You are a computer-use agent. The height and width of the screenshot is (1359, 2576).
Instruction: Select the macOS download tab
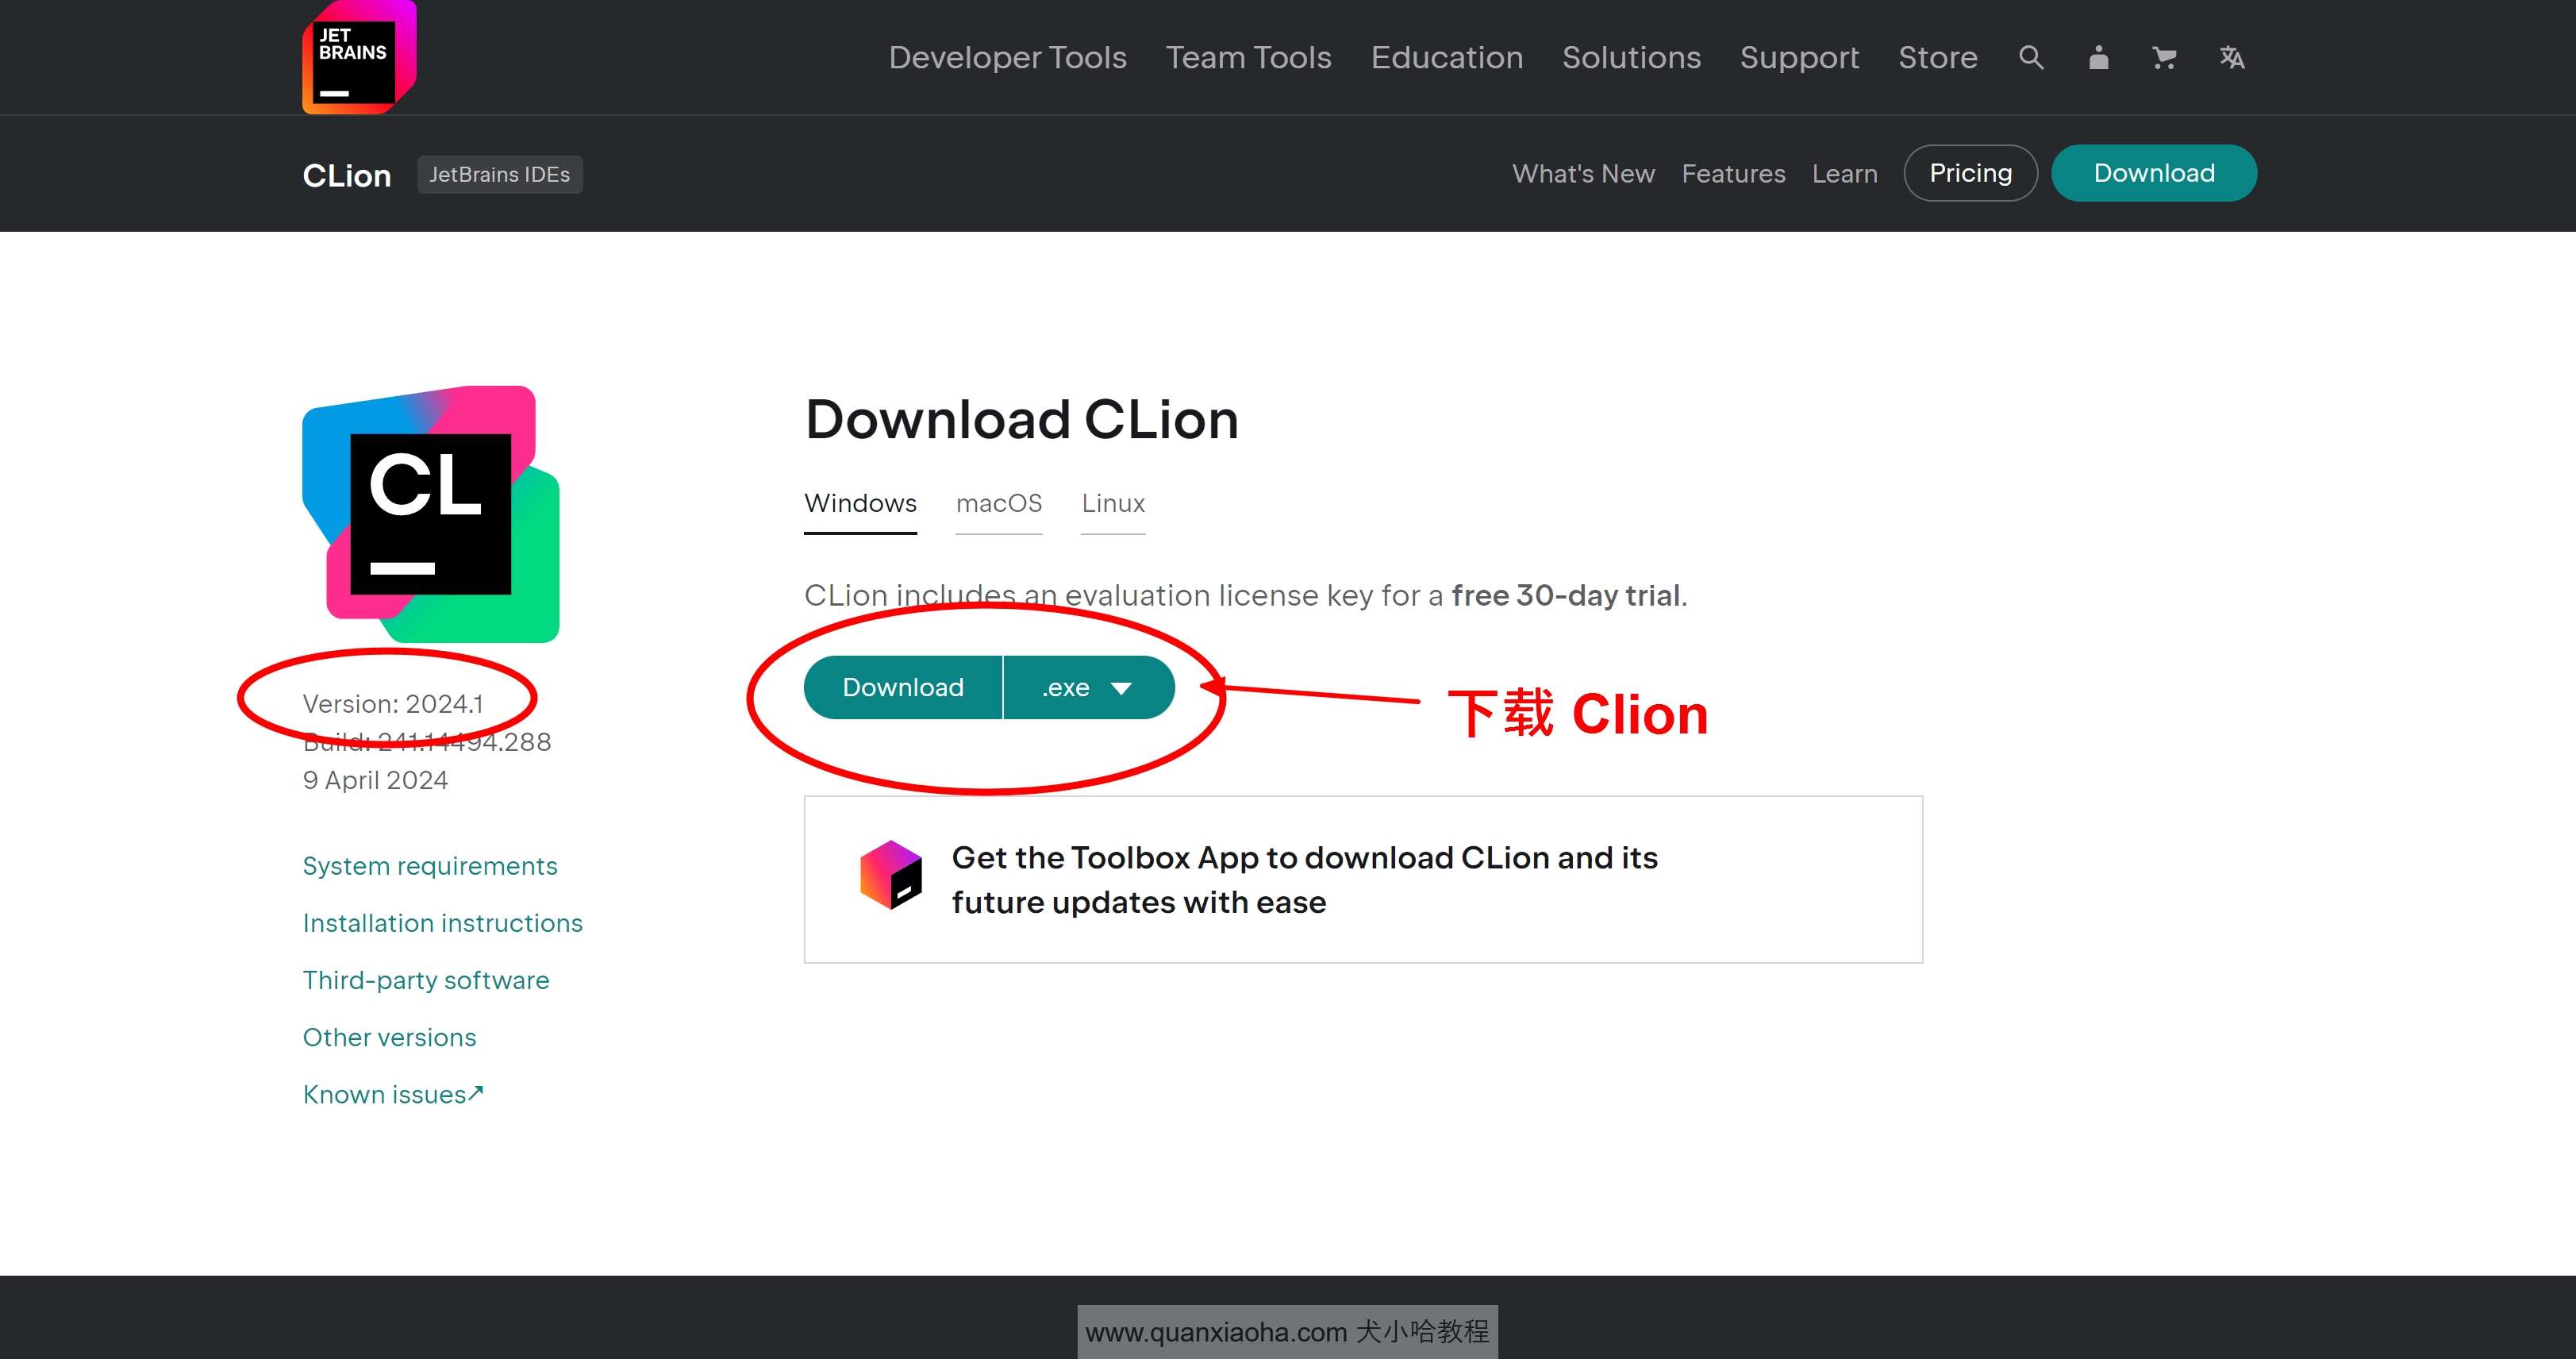click(1000, 502)
